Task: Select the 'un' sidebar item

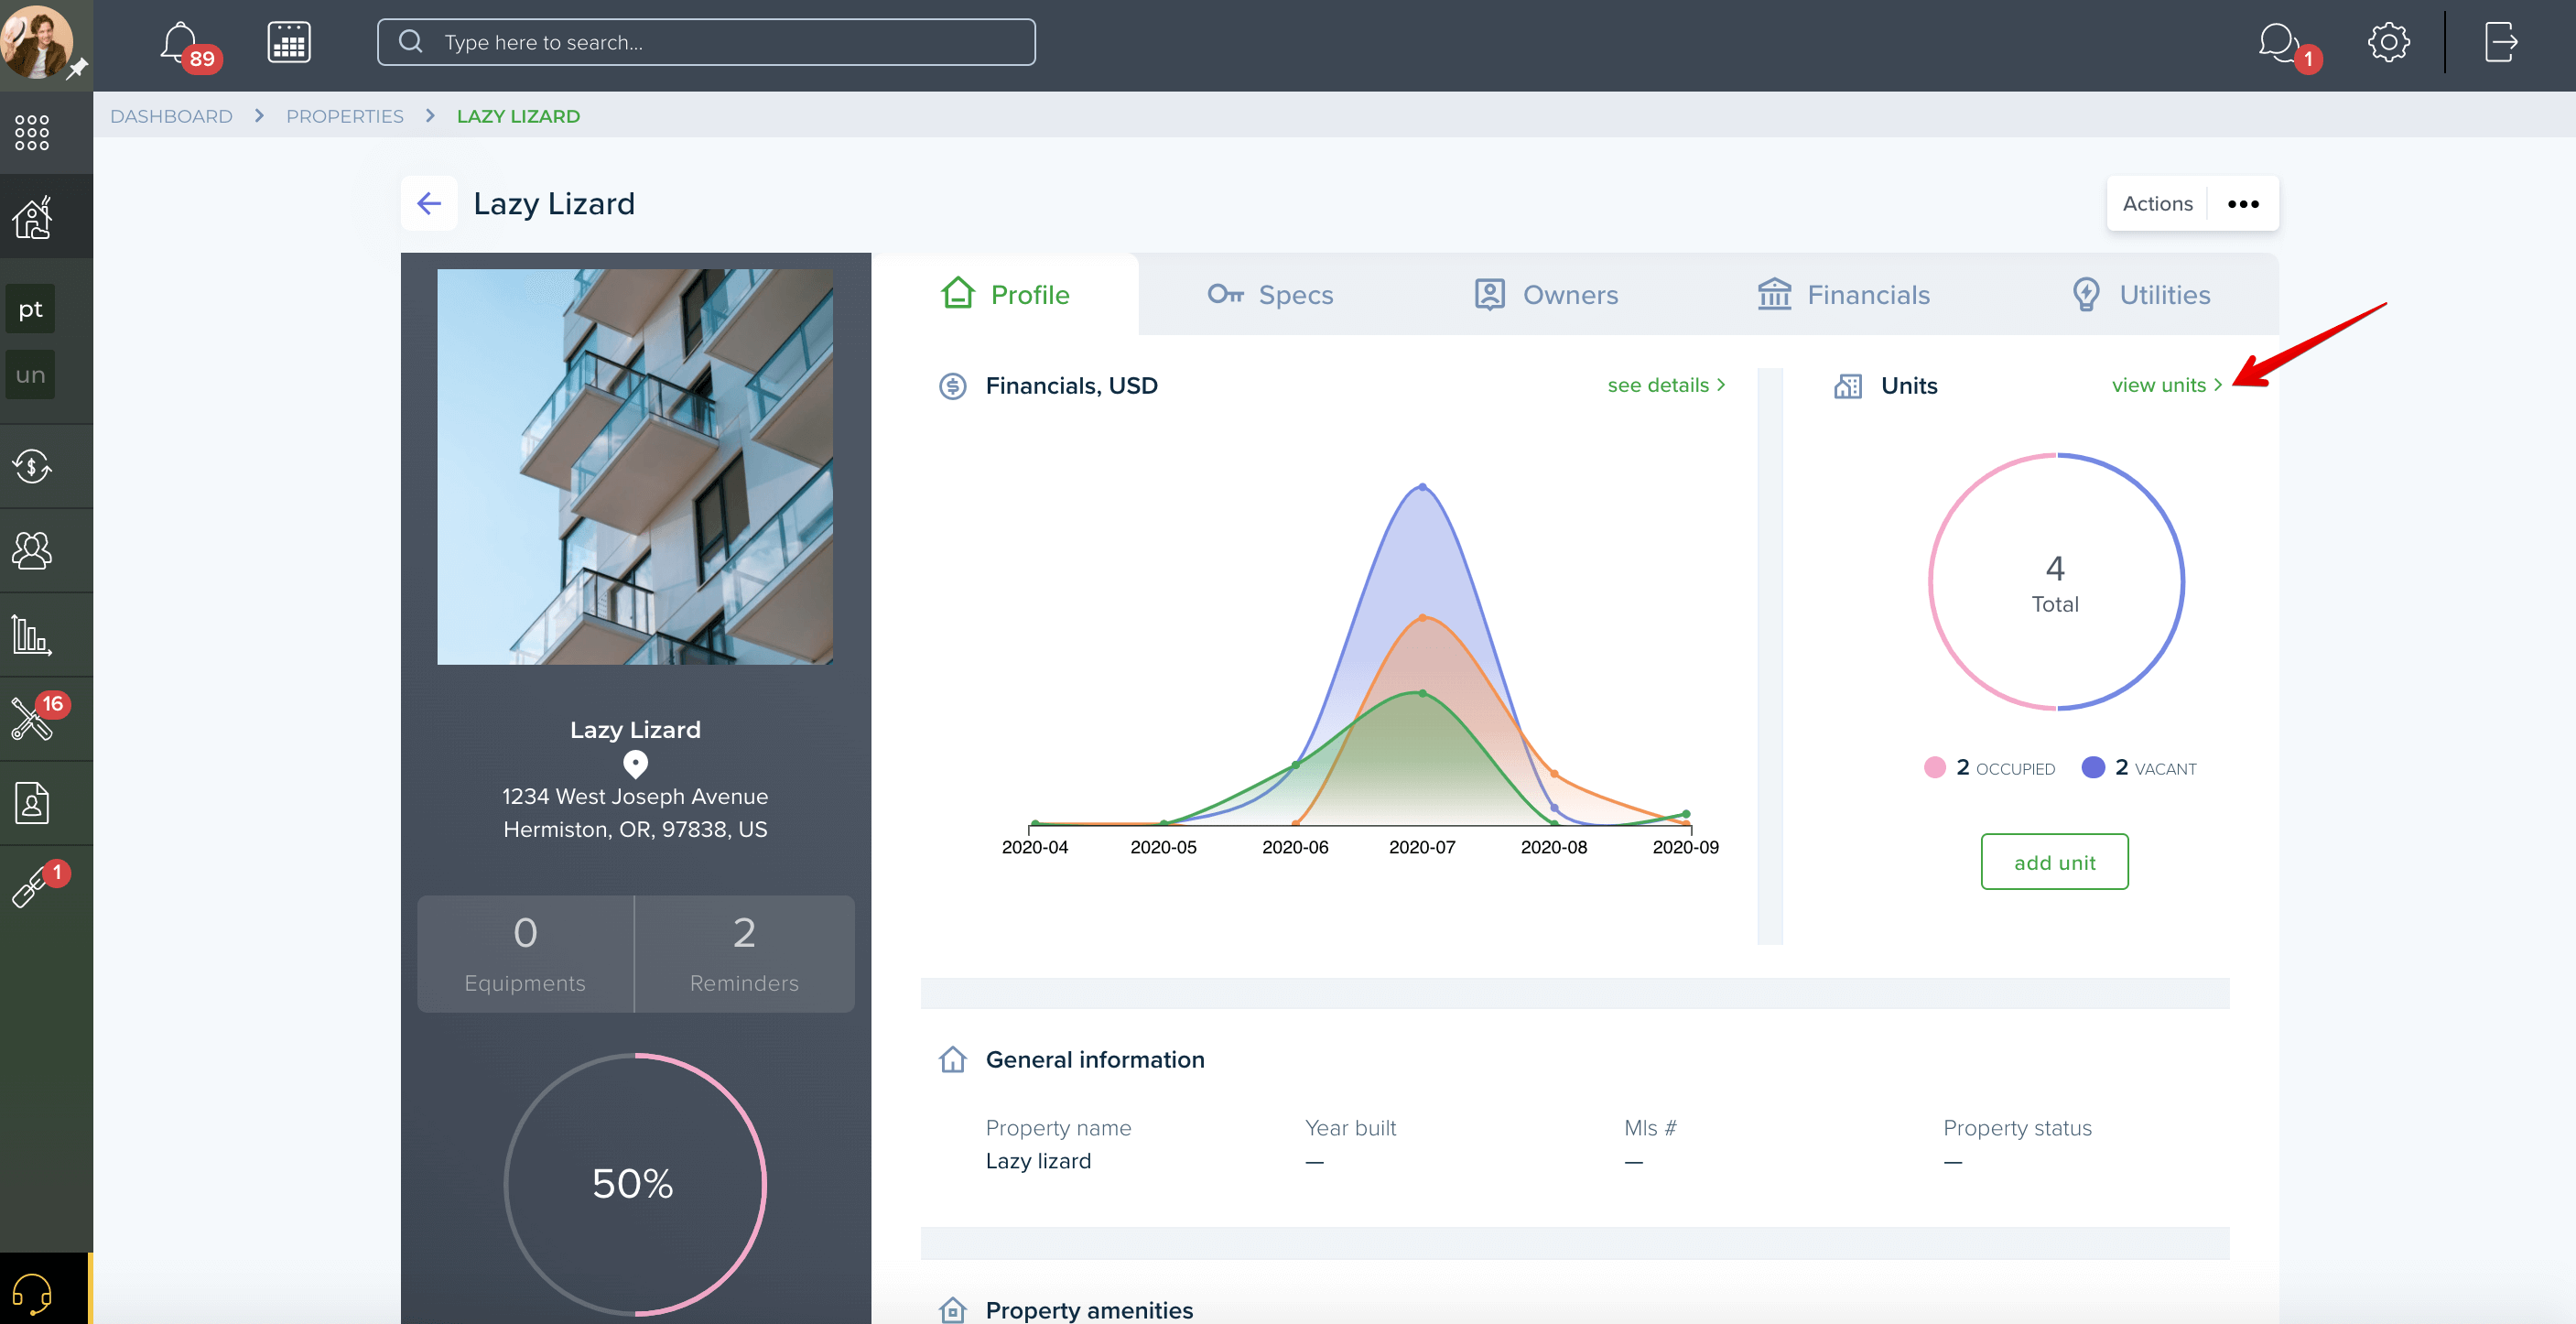Action: pos(30,375)
